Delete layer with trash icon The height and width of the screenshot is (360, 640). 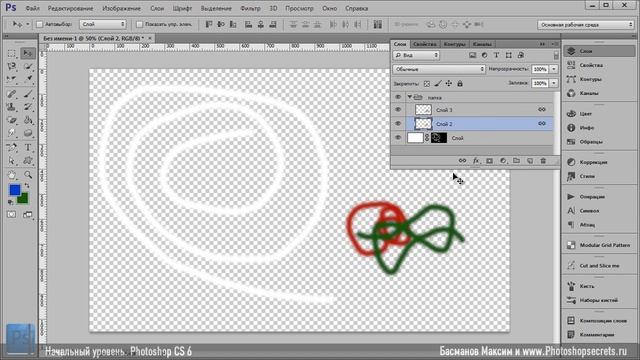[543, 161]
